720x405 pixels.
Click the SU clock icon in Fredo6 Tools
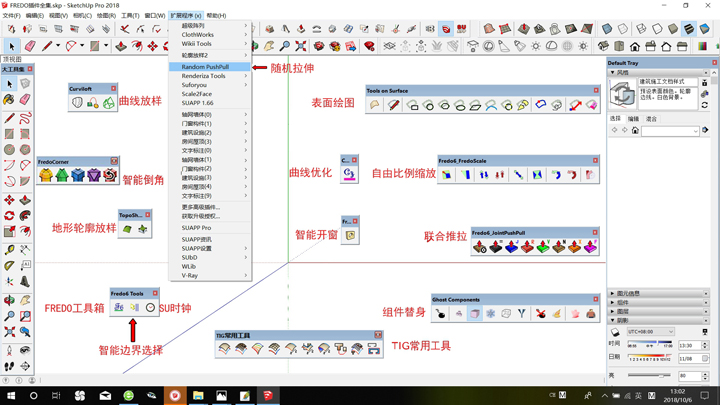[150, 308]
